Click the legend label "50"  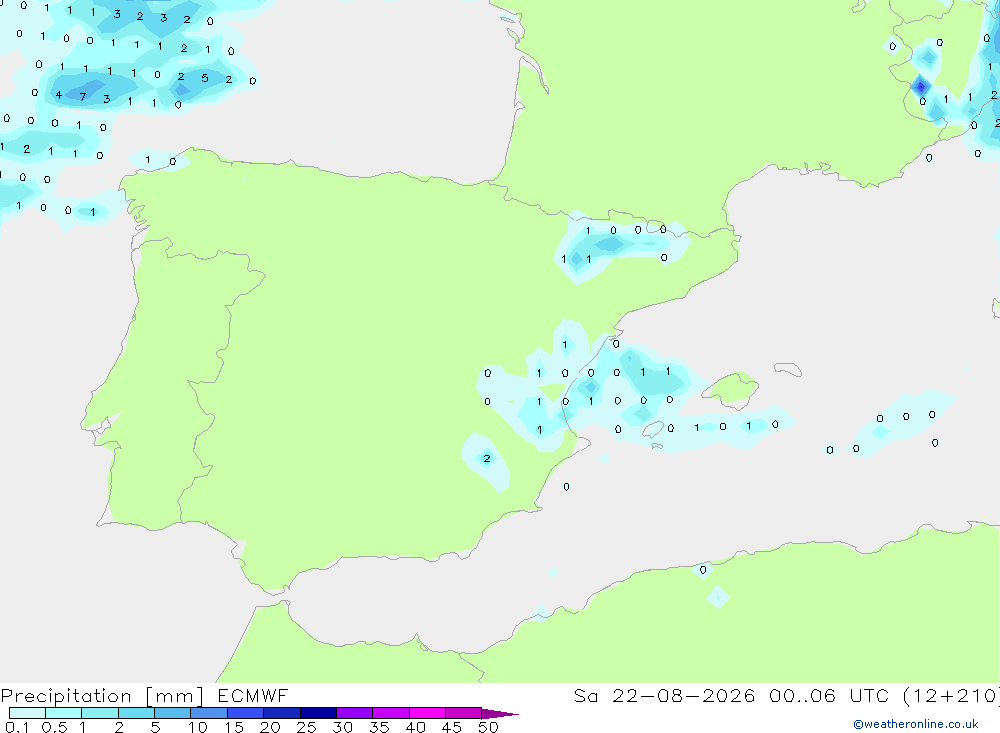(x=489, y=727)
